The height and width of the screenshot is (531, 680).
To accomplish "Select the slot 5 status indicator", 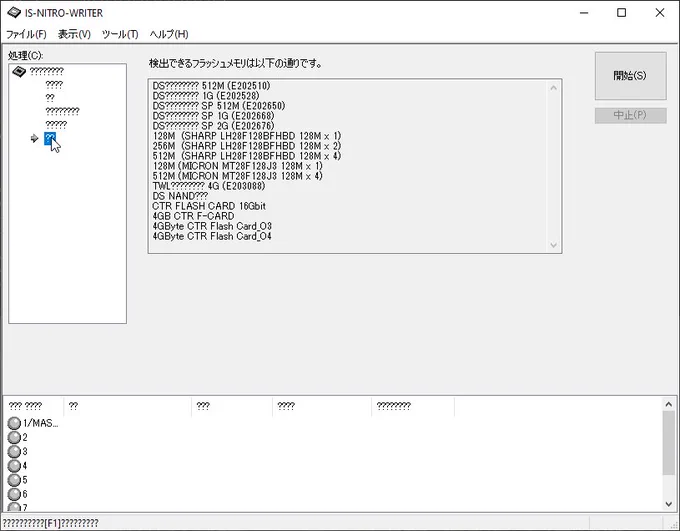I will [14, 480].
